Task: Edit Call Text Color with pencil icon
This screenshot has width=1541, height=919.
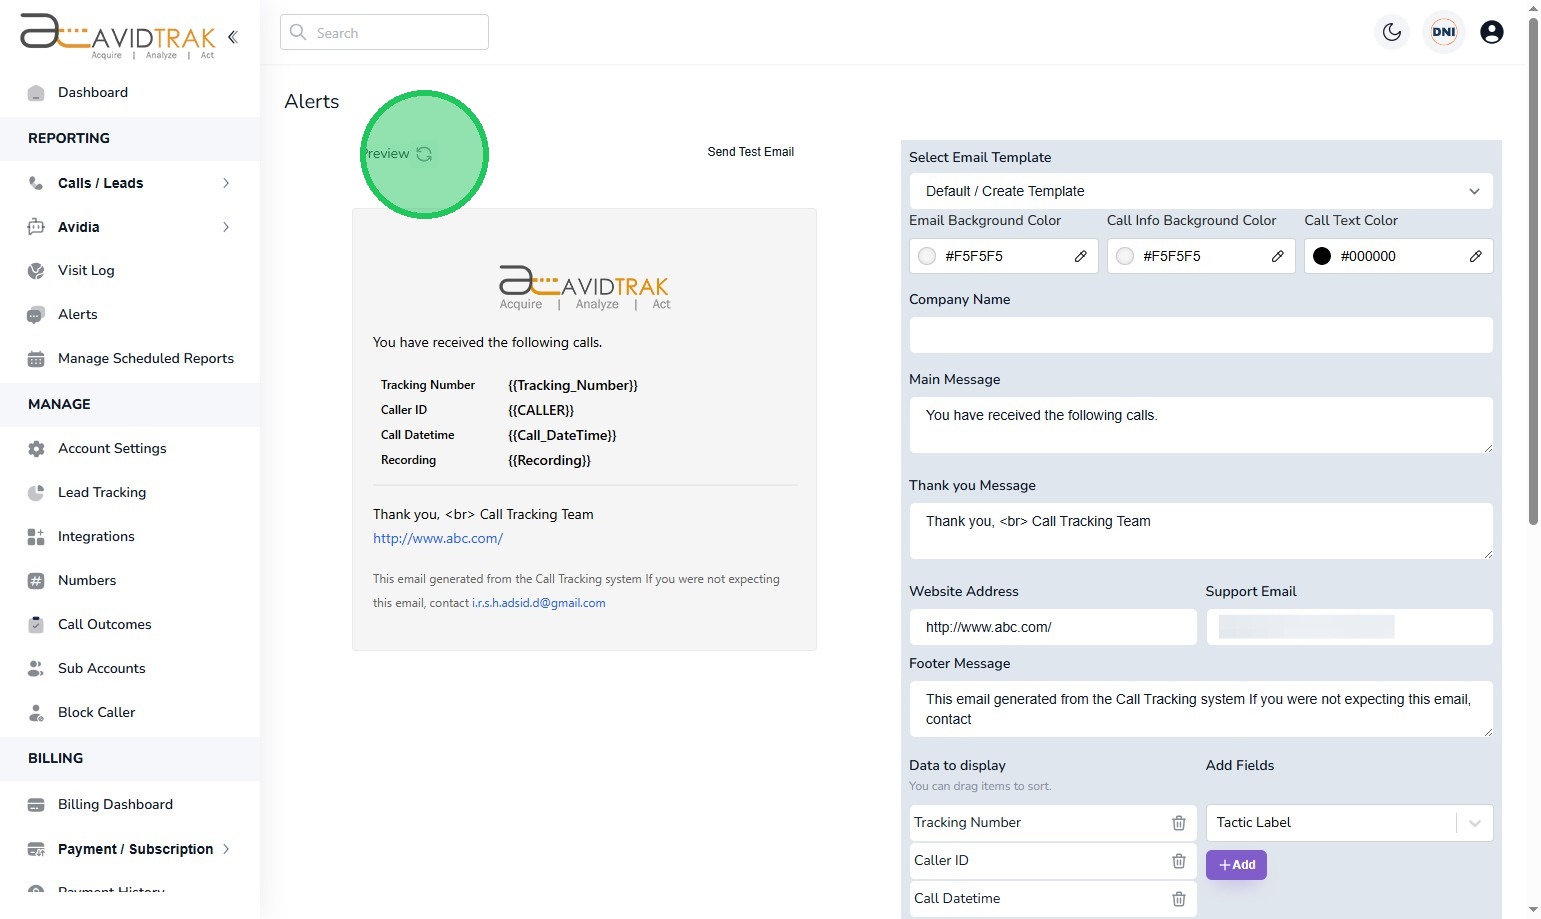Action: coord(1475,256)
